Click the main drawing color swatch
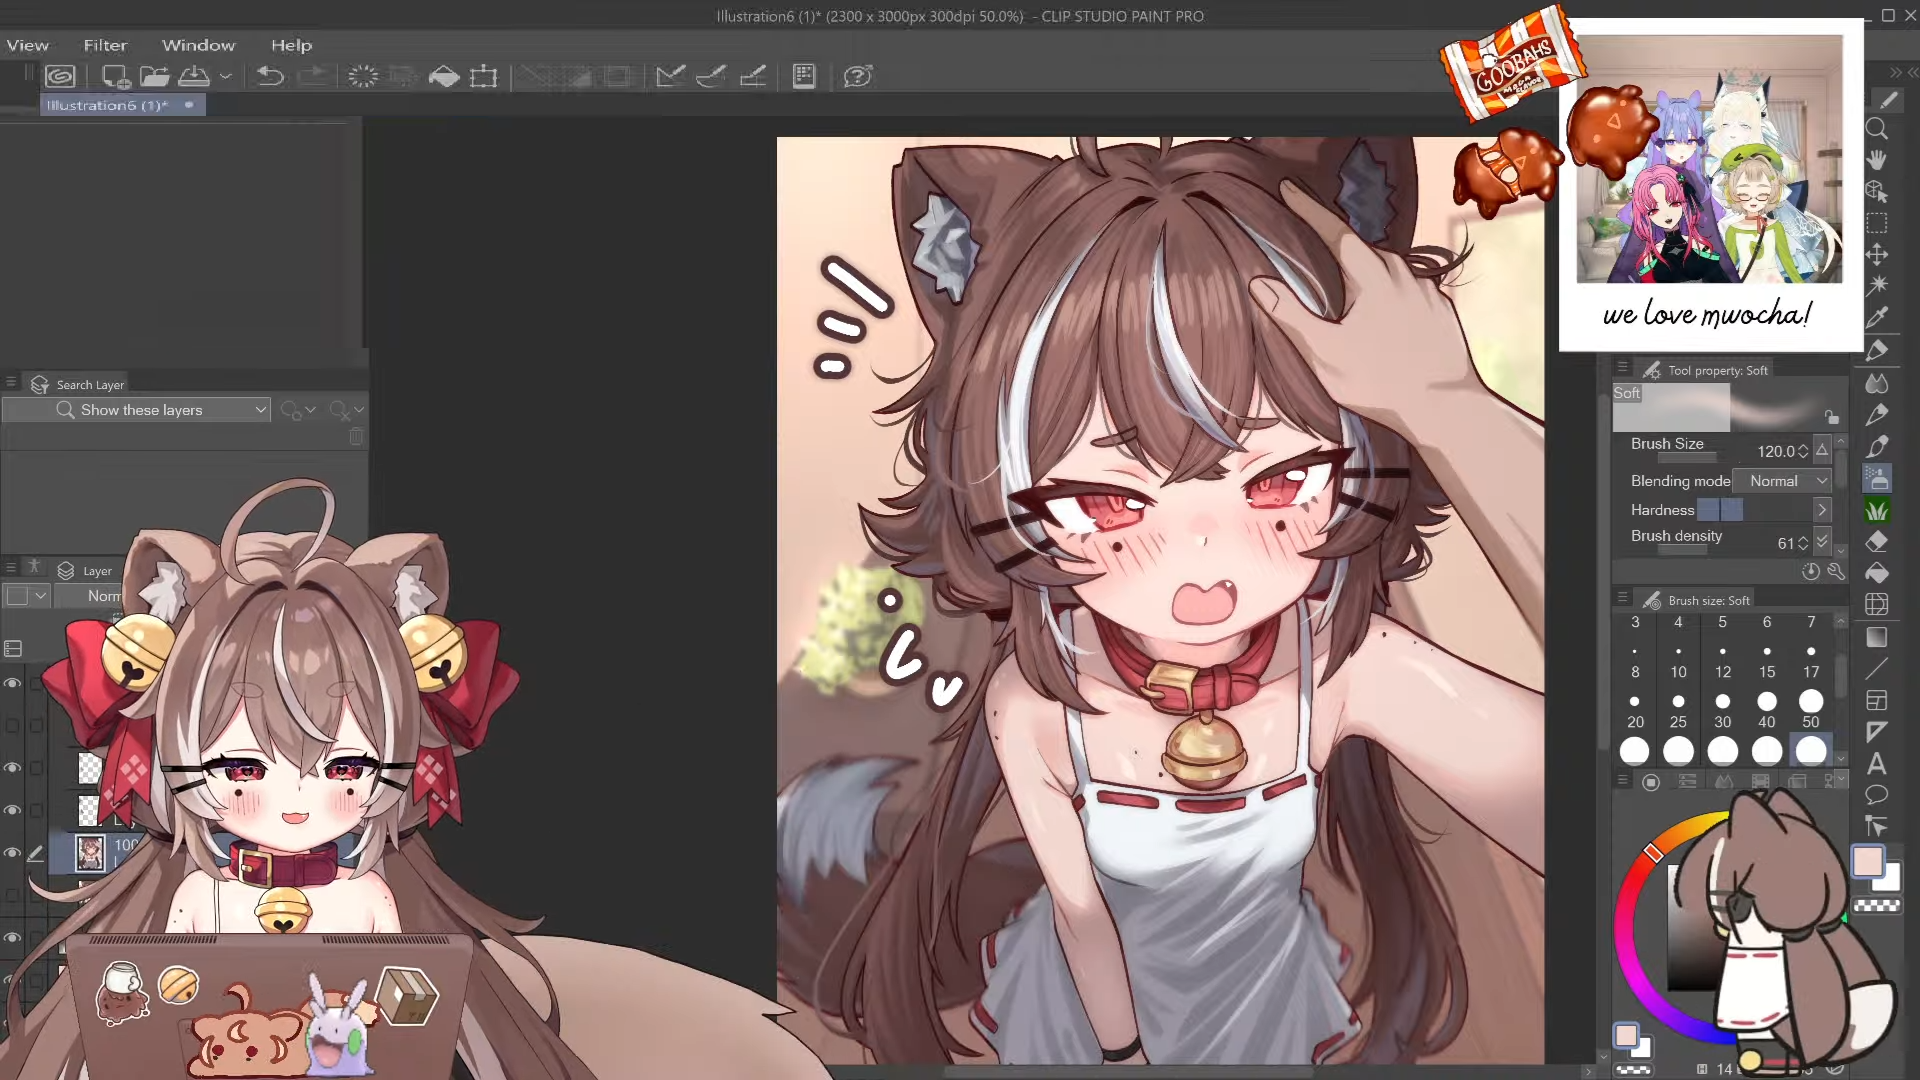The height and width of the screenshot is (1080, 1920). (1867, 861)
